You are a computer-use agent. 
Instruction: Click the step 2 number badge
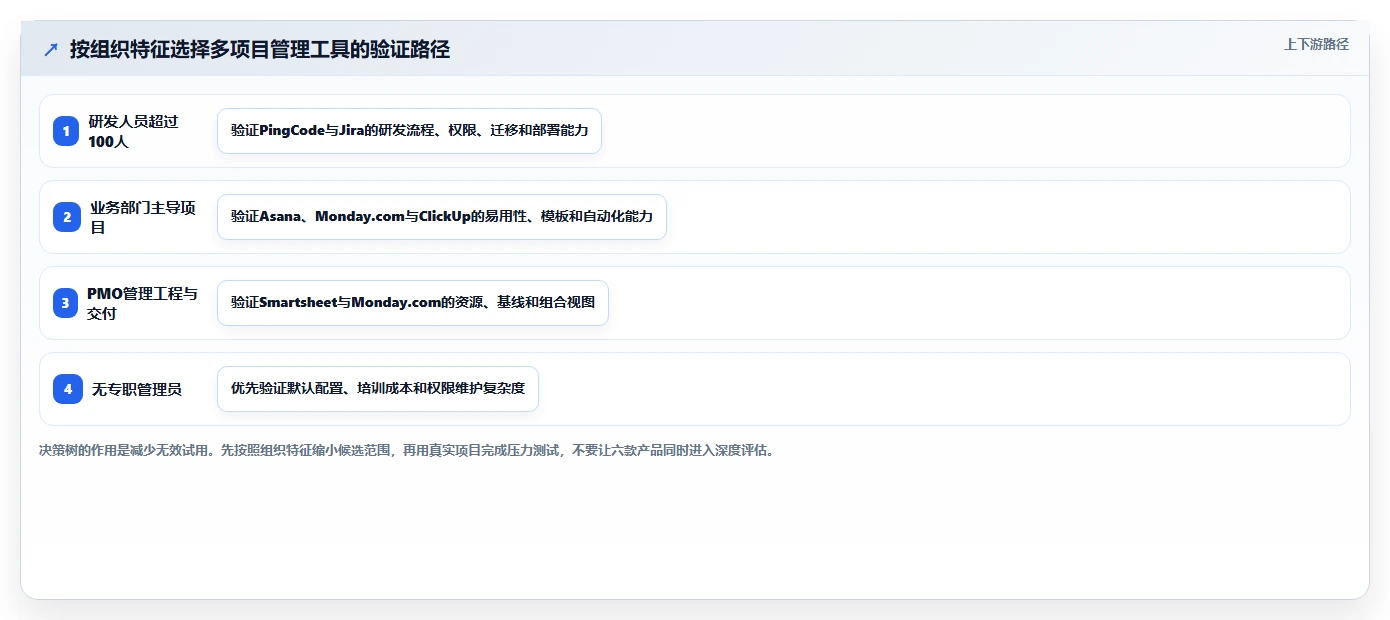coord(66,217)
